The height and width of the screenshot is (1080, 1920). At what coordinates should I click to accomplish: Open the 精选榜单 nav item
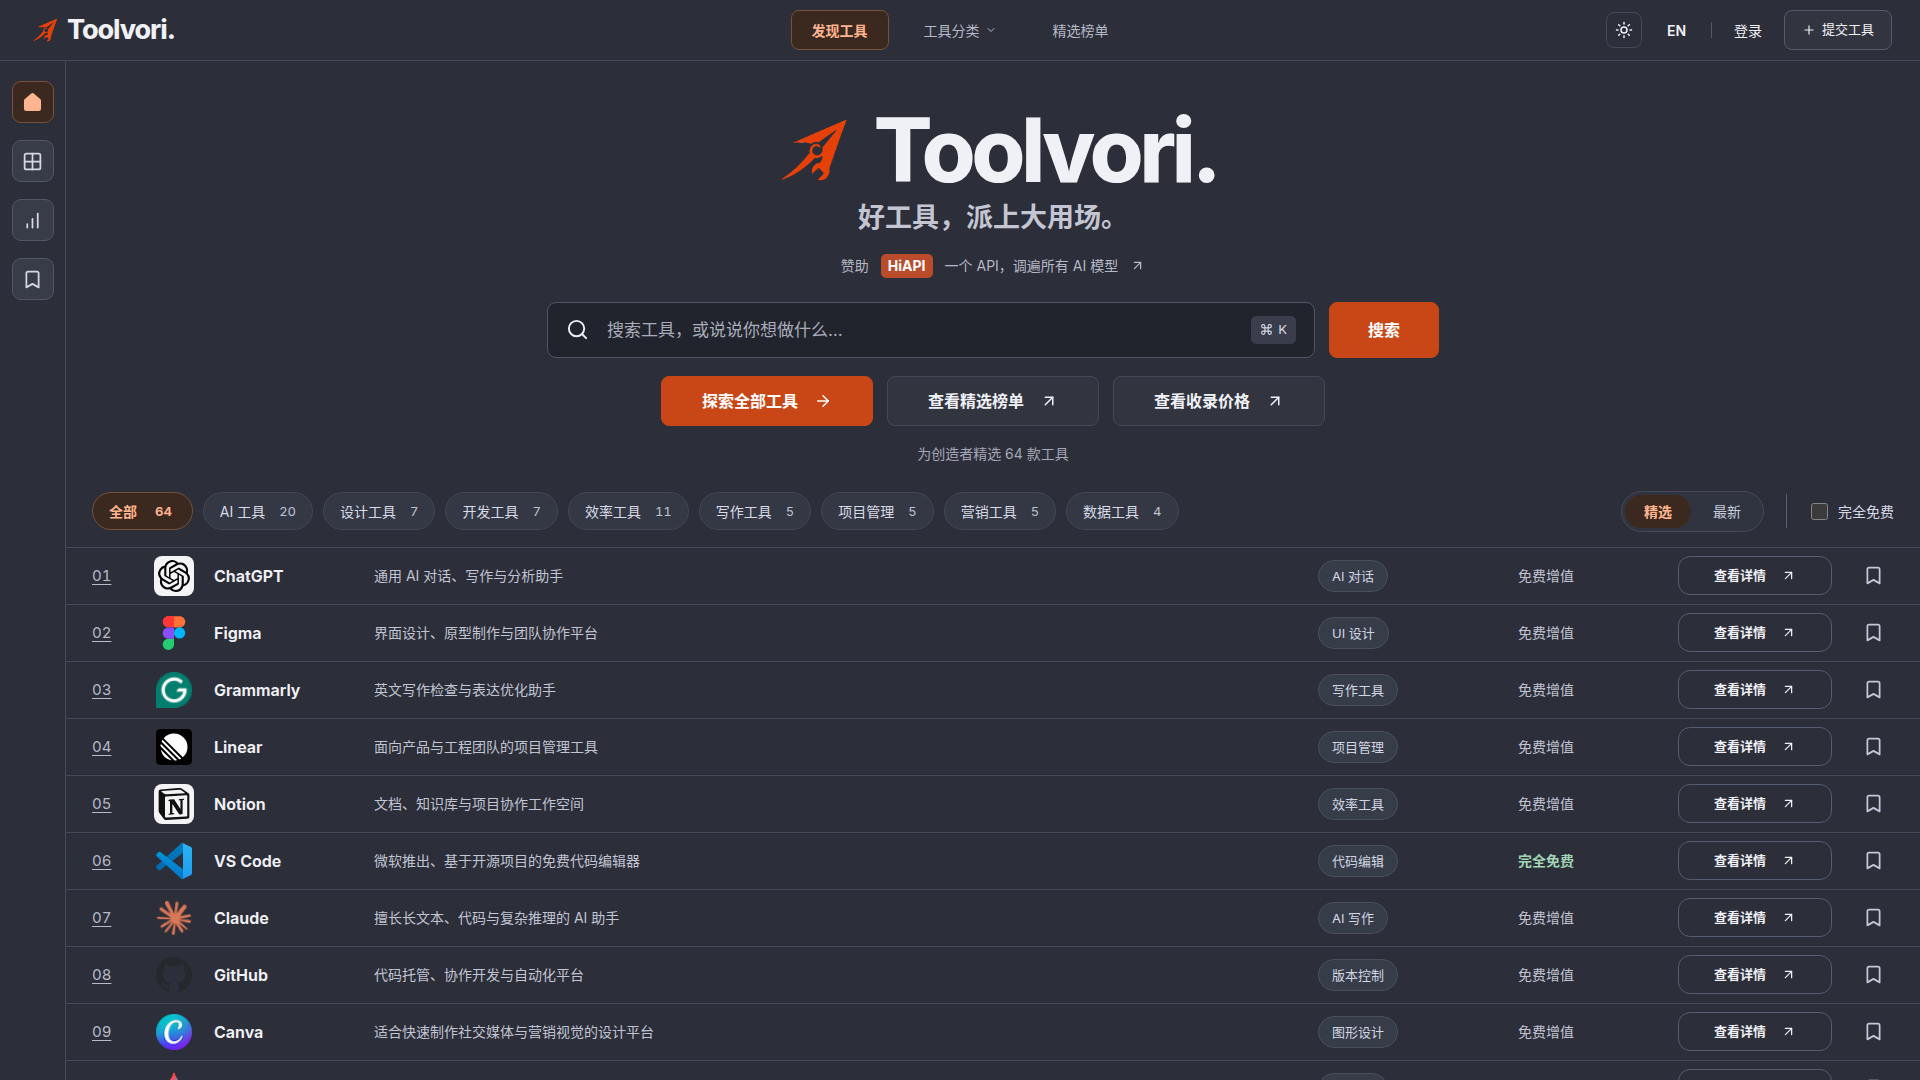1080,31
